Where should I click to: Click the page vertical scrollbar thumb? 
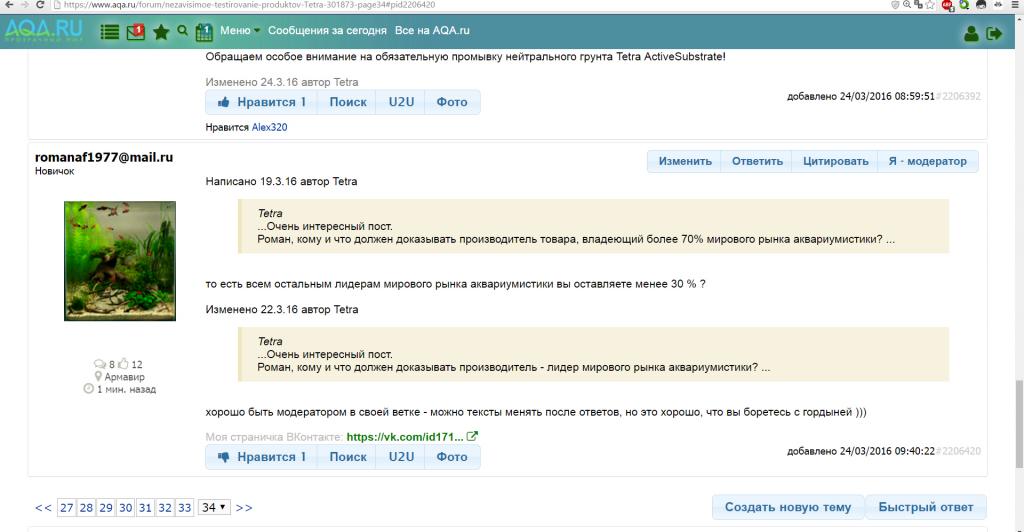pyautogui.click(x=1019, y=424)
